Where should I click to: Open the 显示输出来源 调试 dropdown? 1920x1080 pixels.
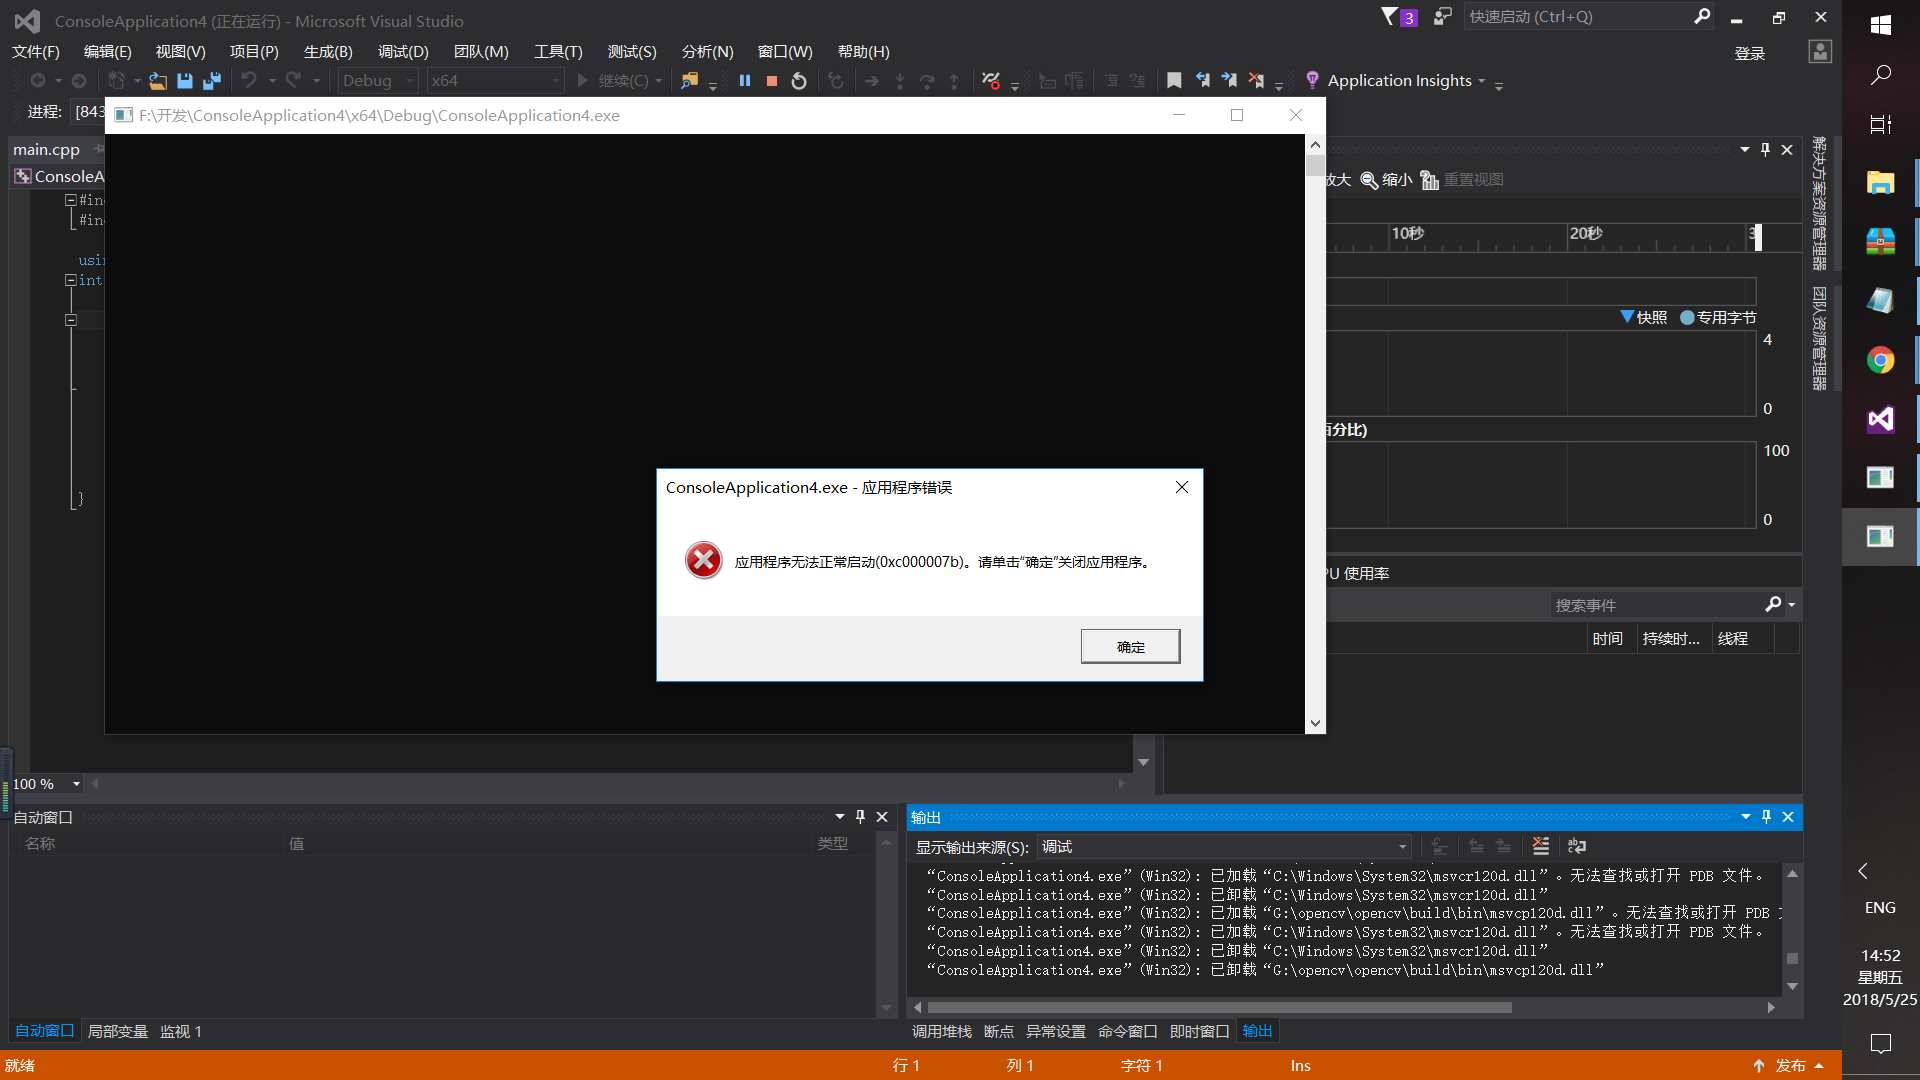click(1224, 847)
